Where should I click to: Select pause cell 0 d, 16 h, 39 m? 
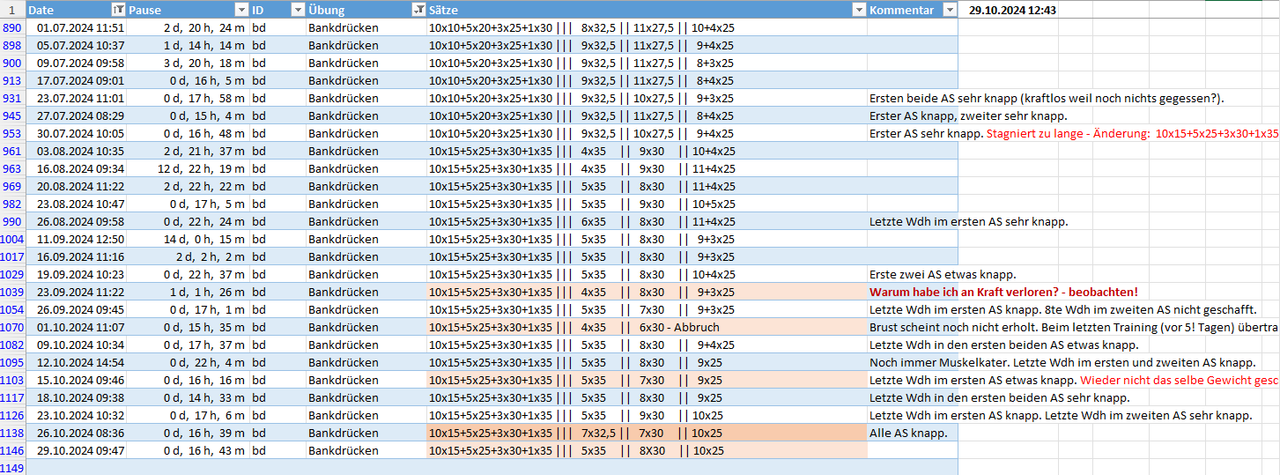pyautogui.click(x=188, y=431)
